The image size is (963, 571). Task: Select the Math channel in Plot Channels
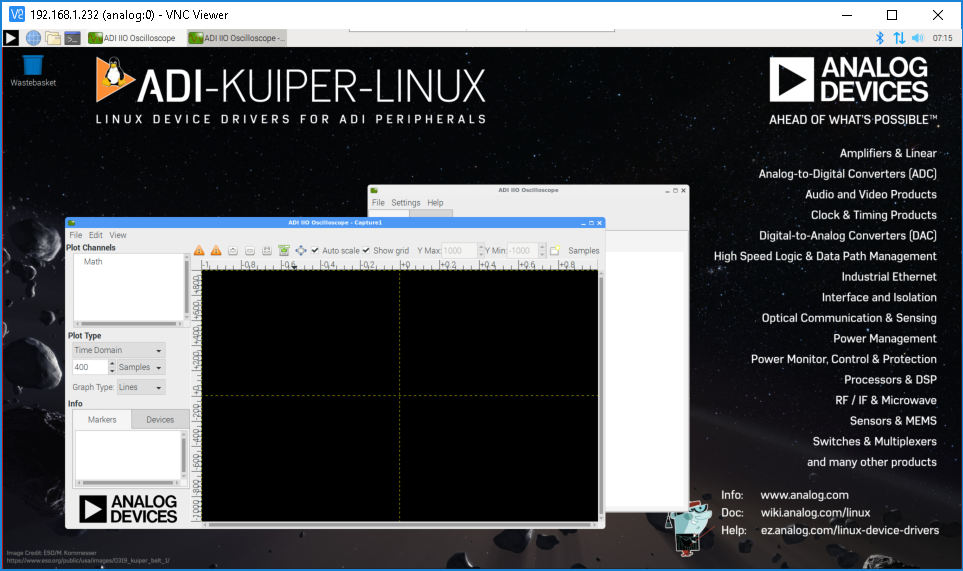pyautogui.click(x=93, y=262)
